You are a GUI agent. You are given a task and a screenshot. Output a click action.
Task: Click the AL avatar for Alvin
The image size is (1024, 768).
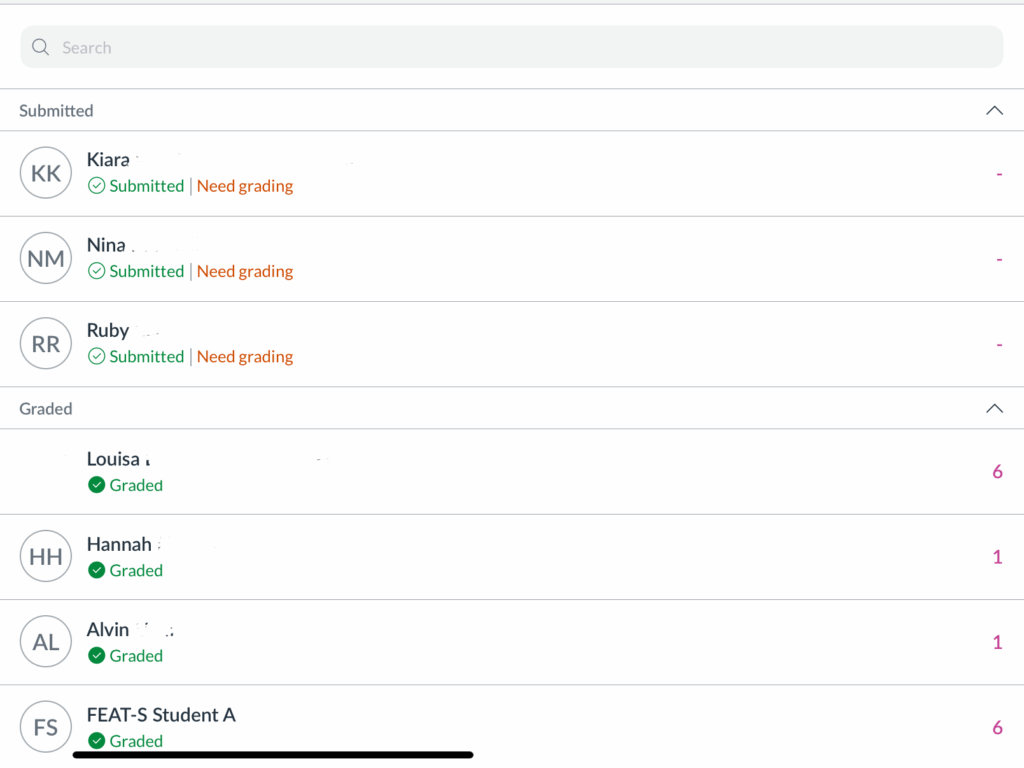tap(46, 642)
